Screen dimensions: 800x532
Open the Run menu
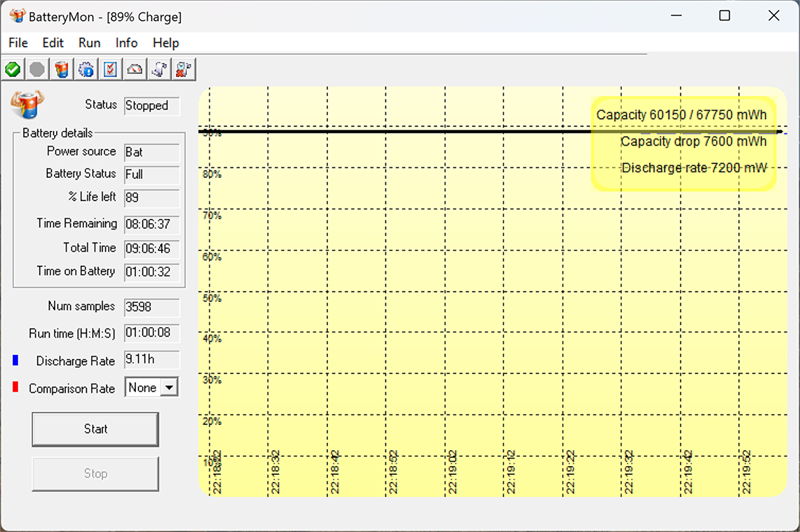tap(89, 43)
